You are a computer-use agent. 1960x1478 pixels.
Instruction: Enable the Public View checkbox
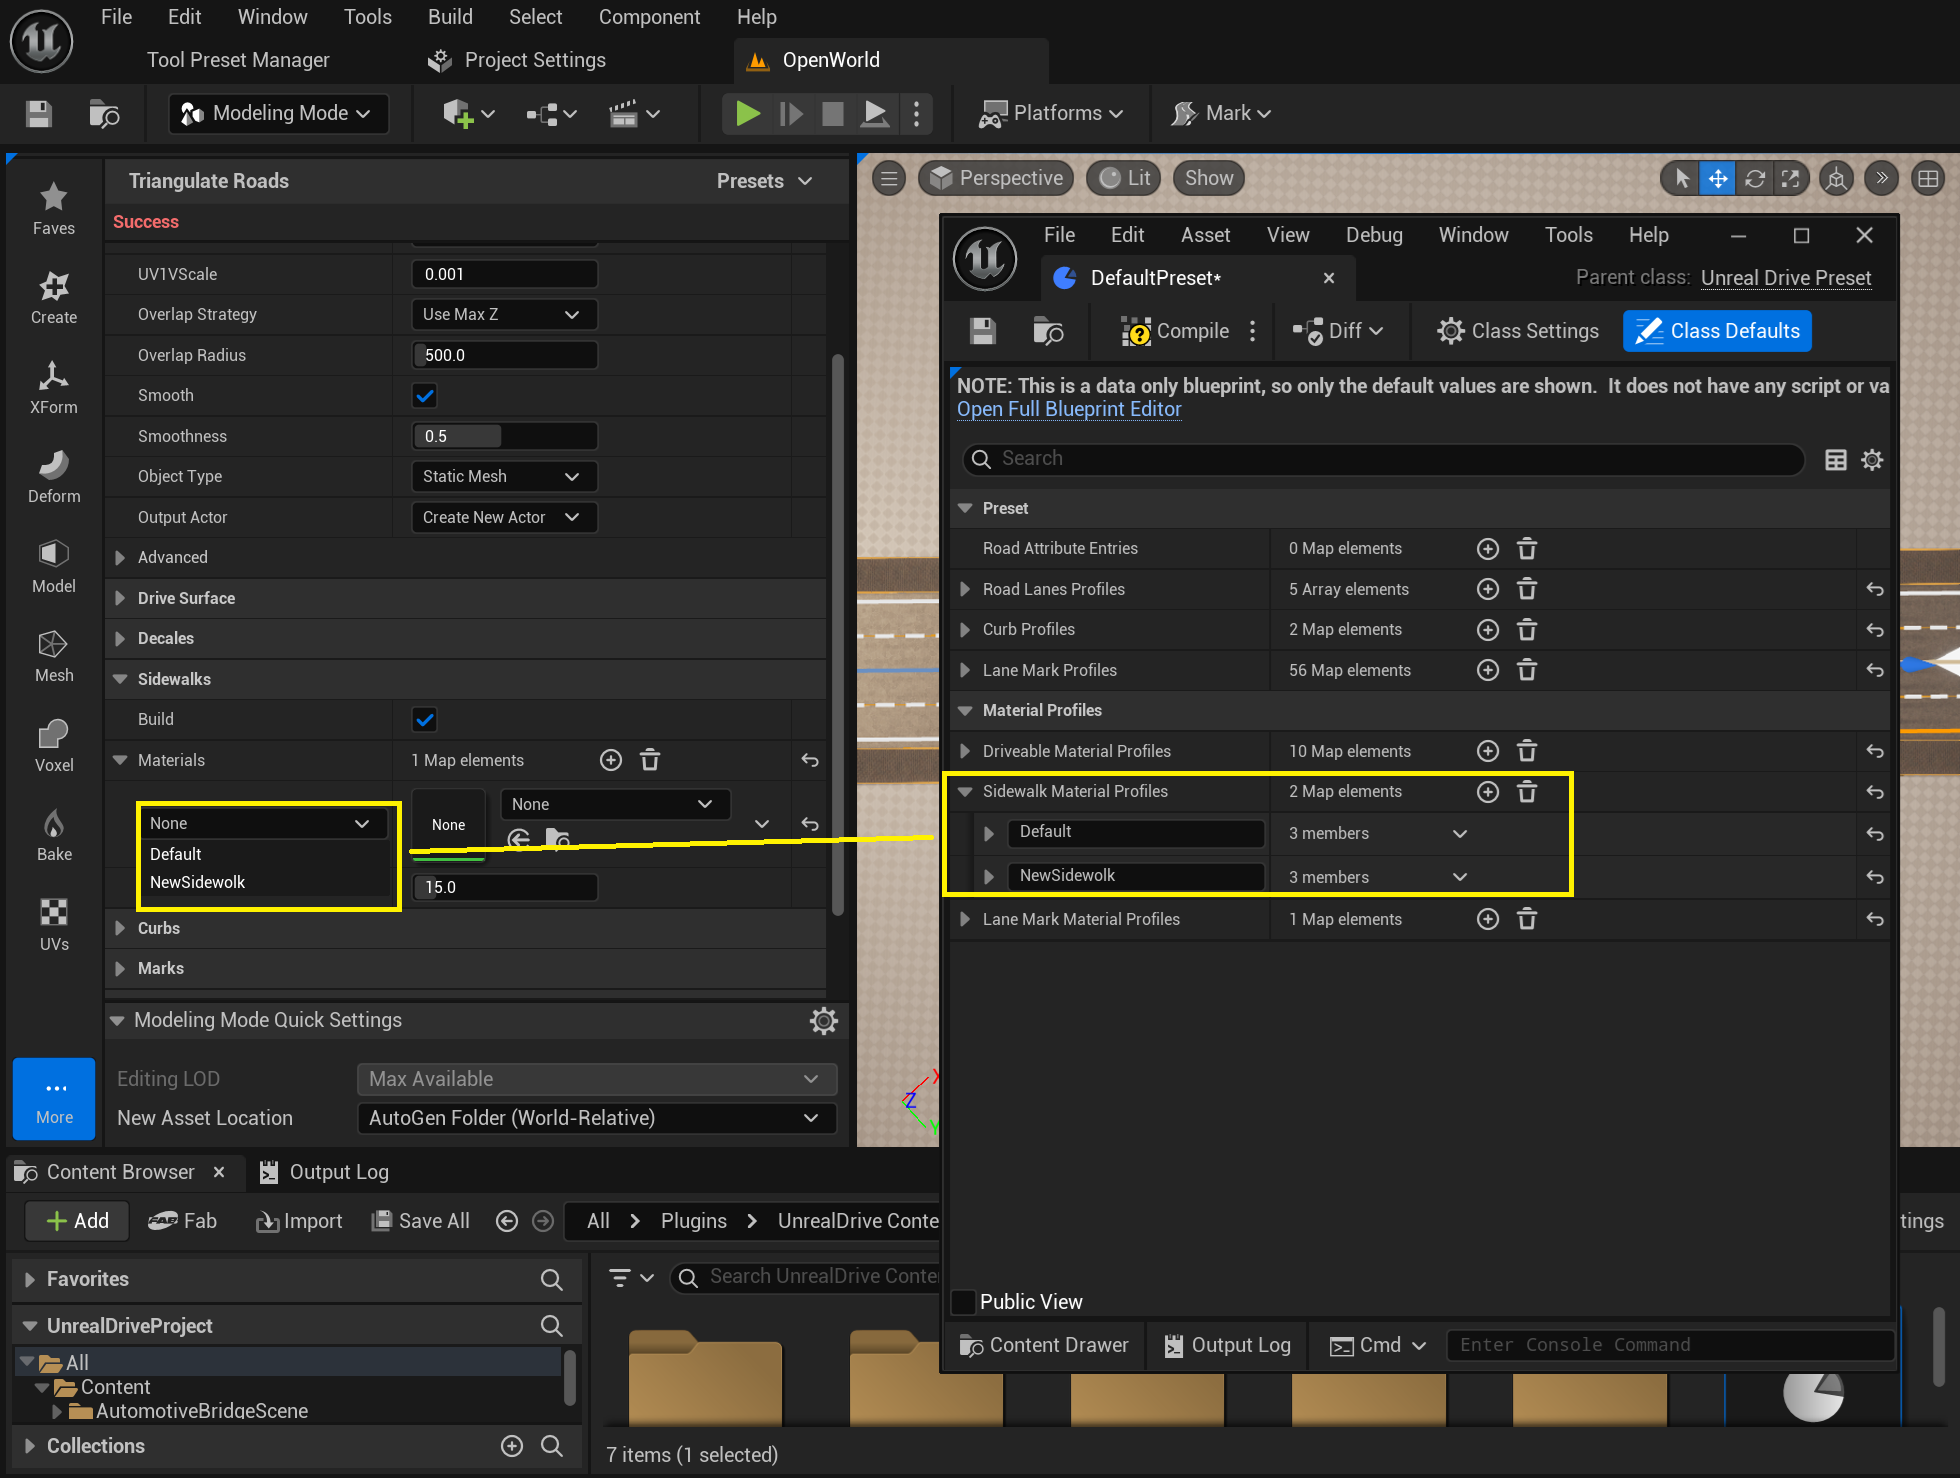[964, 1302]
